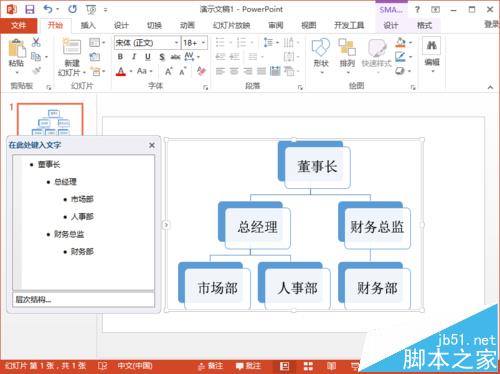Click the Copy icon in clipboard group
Screen dimensions: 500x374
click(x=36, y=57)
